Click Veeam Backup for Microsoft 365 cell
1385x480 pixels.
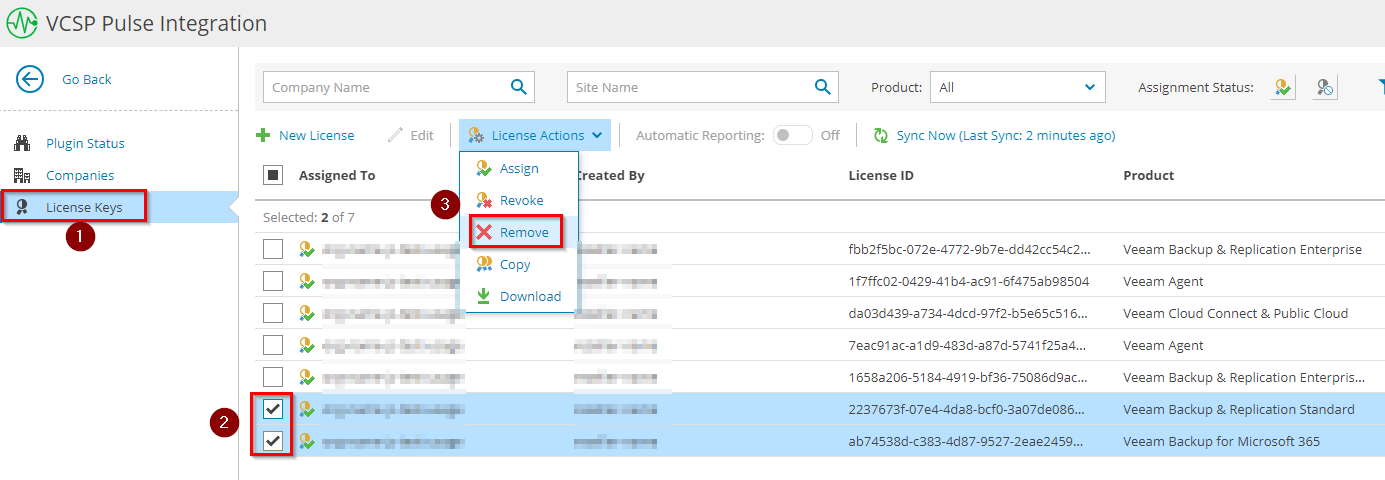point(1221,441)
